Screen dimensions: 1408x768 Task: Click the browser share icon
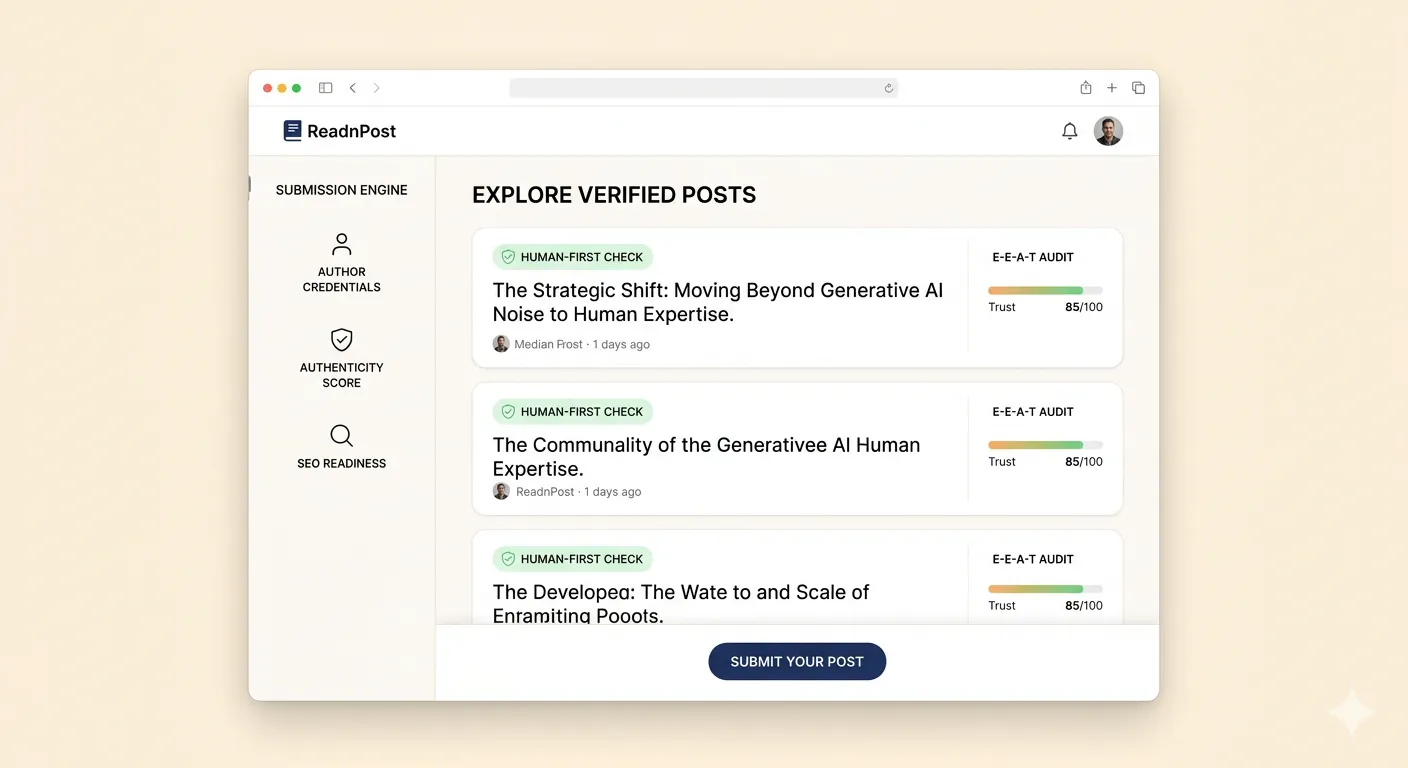(1086, 88)
